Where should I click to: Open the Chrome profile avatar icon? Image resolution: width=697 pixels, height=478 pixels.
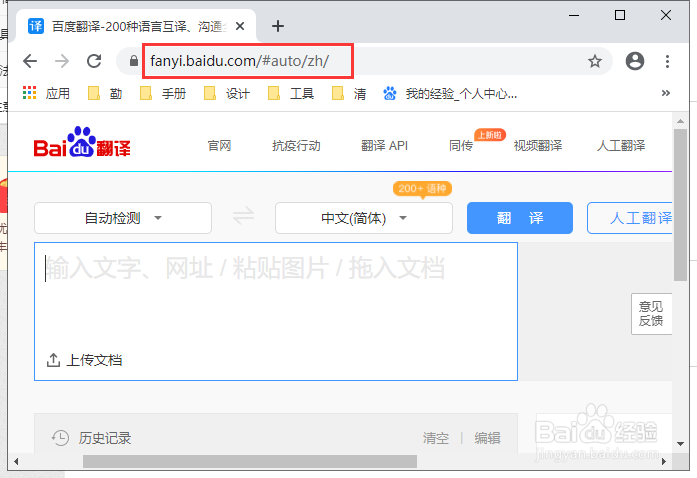tap(635, 61)
